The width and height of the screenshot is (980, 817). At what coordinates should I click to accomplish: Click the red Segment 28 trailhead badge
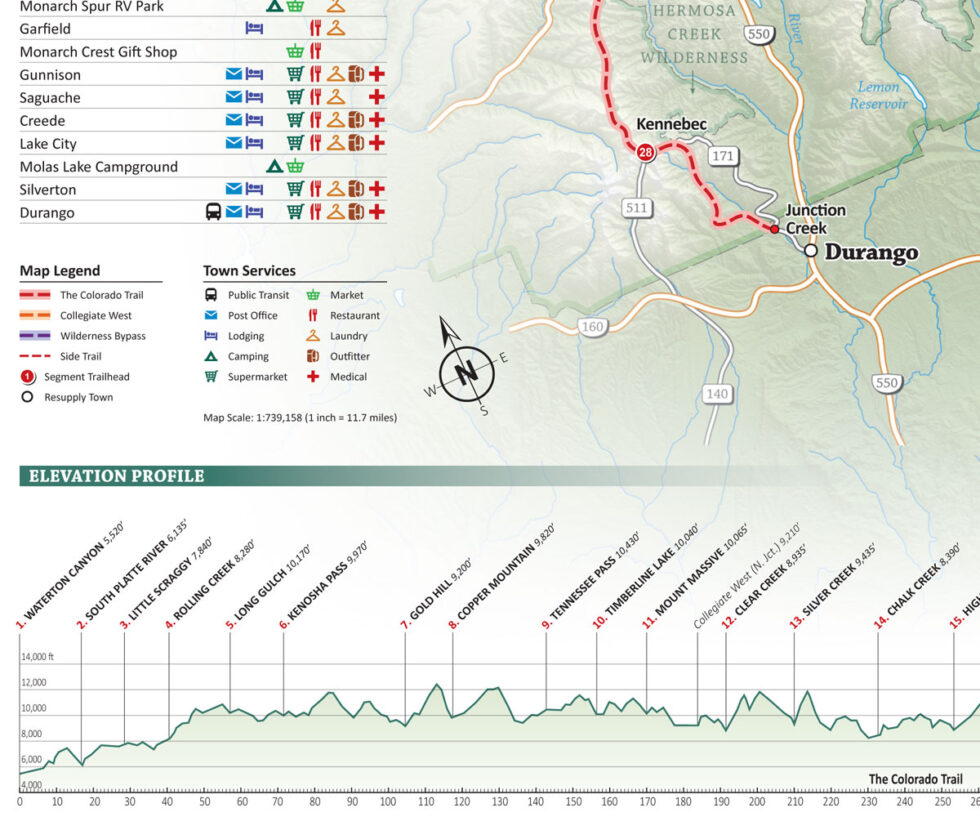(x=646, y=152)
